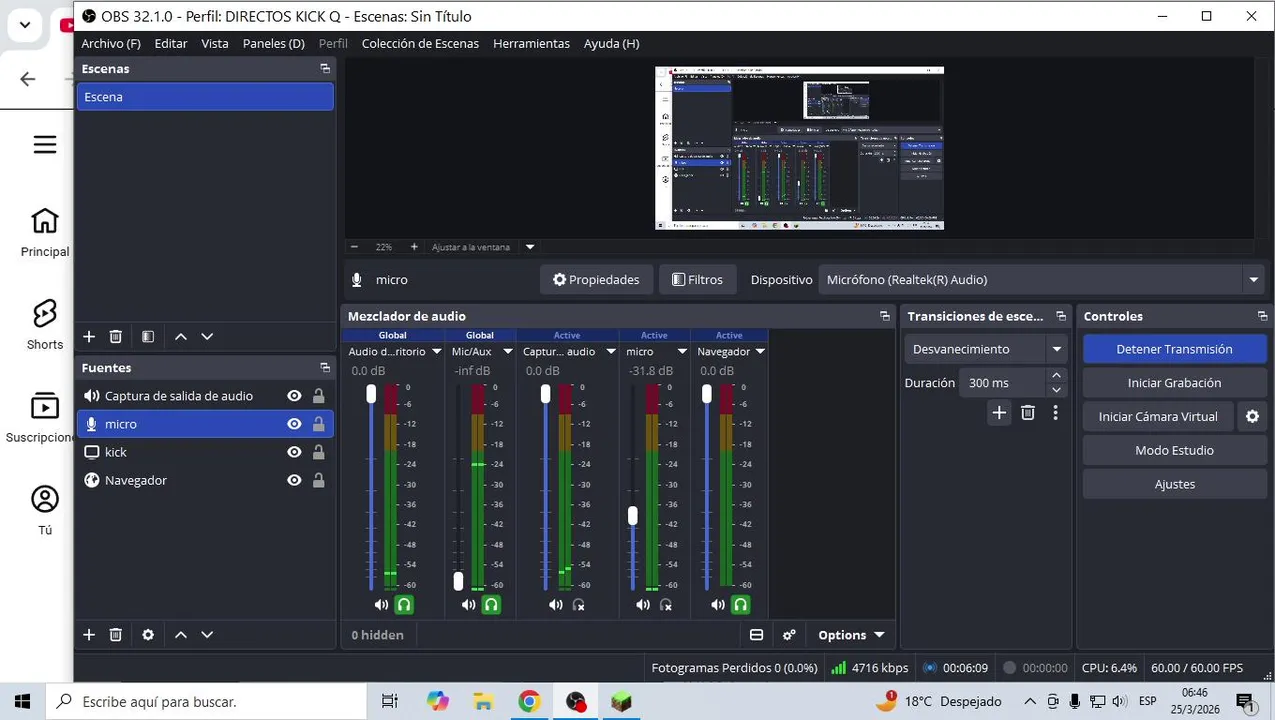Viewport: 1275px width, 720px height.
Task: Enable Modo Estudio
Action: point(1174,451)
